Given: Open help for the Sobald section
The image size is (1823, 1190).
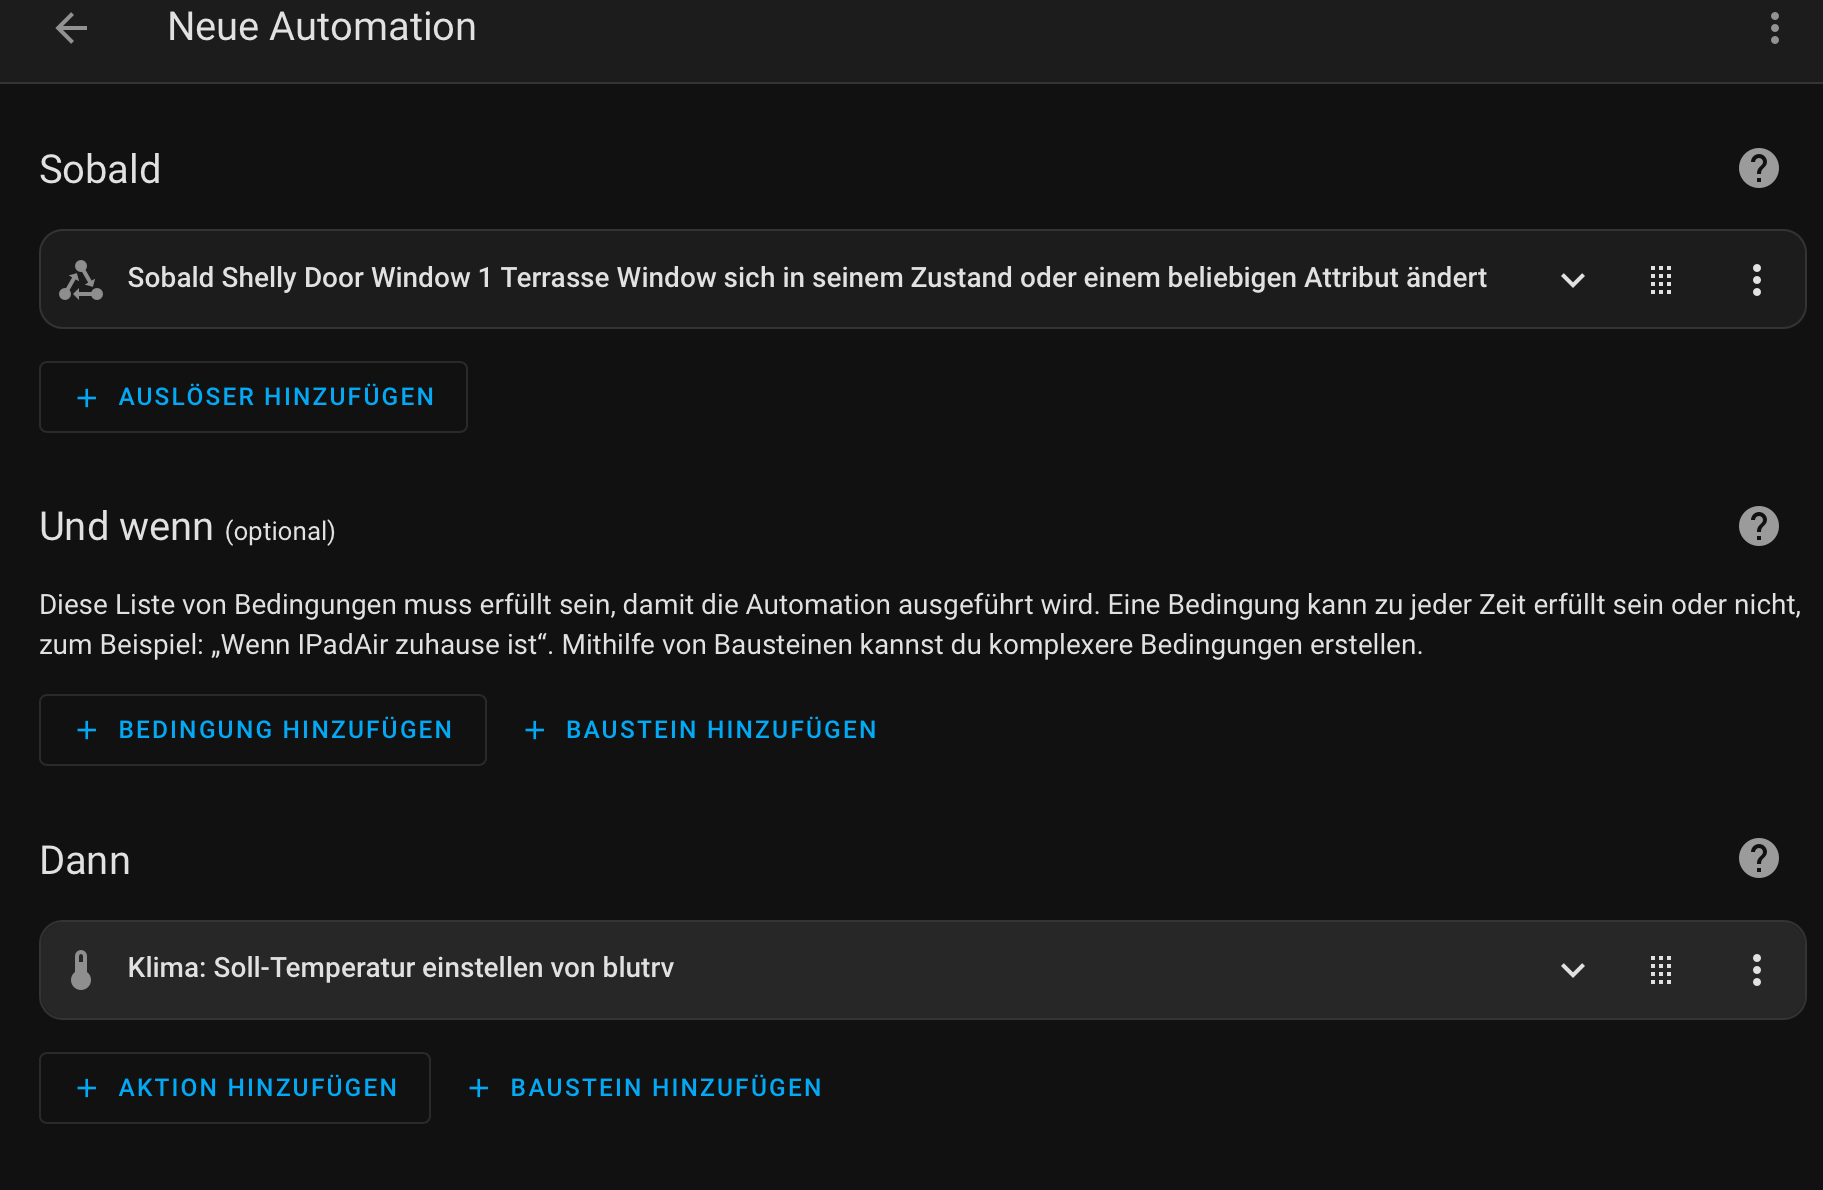Looking at the screenshot, I should pyautogui.click(x=1758, y=168).
